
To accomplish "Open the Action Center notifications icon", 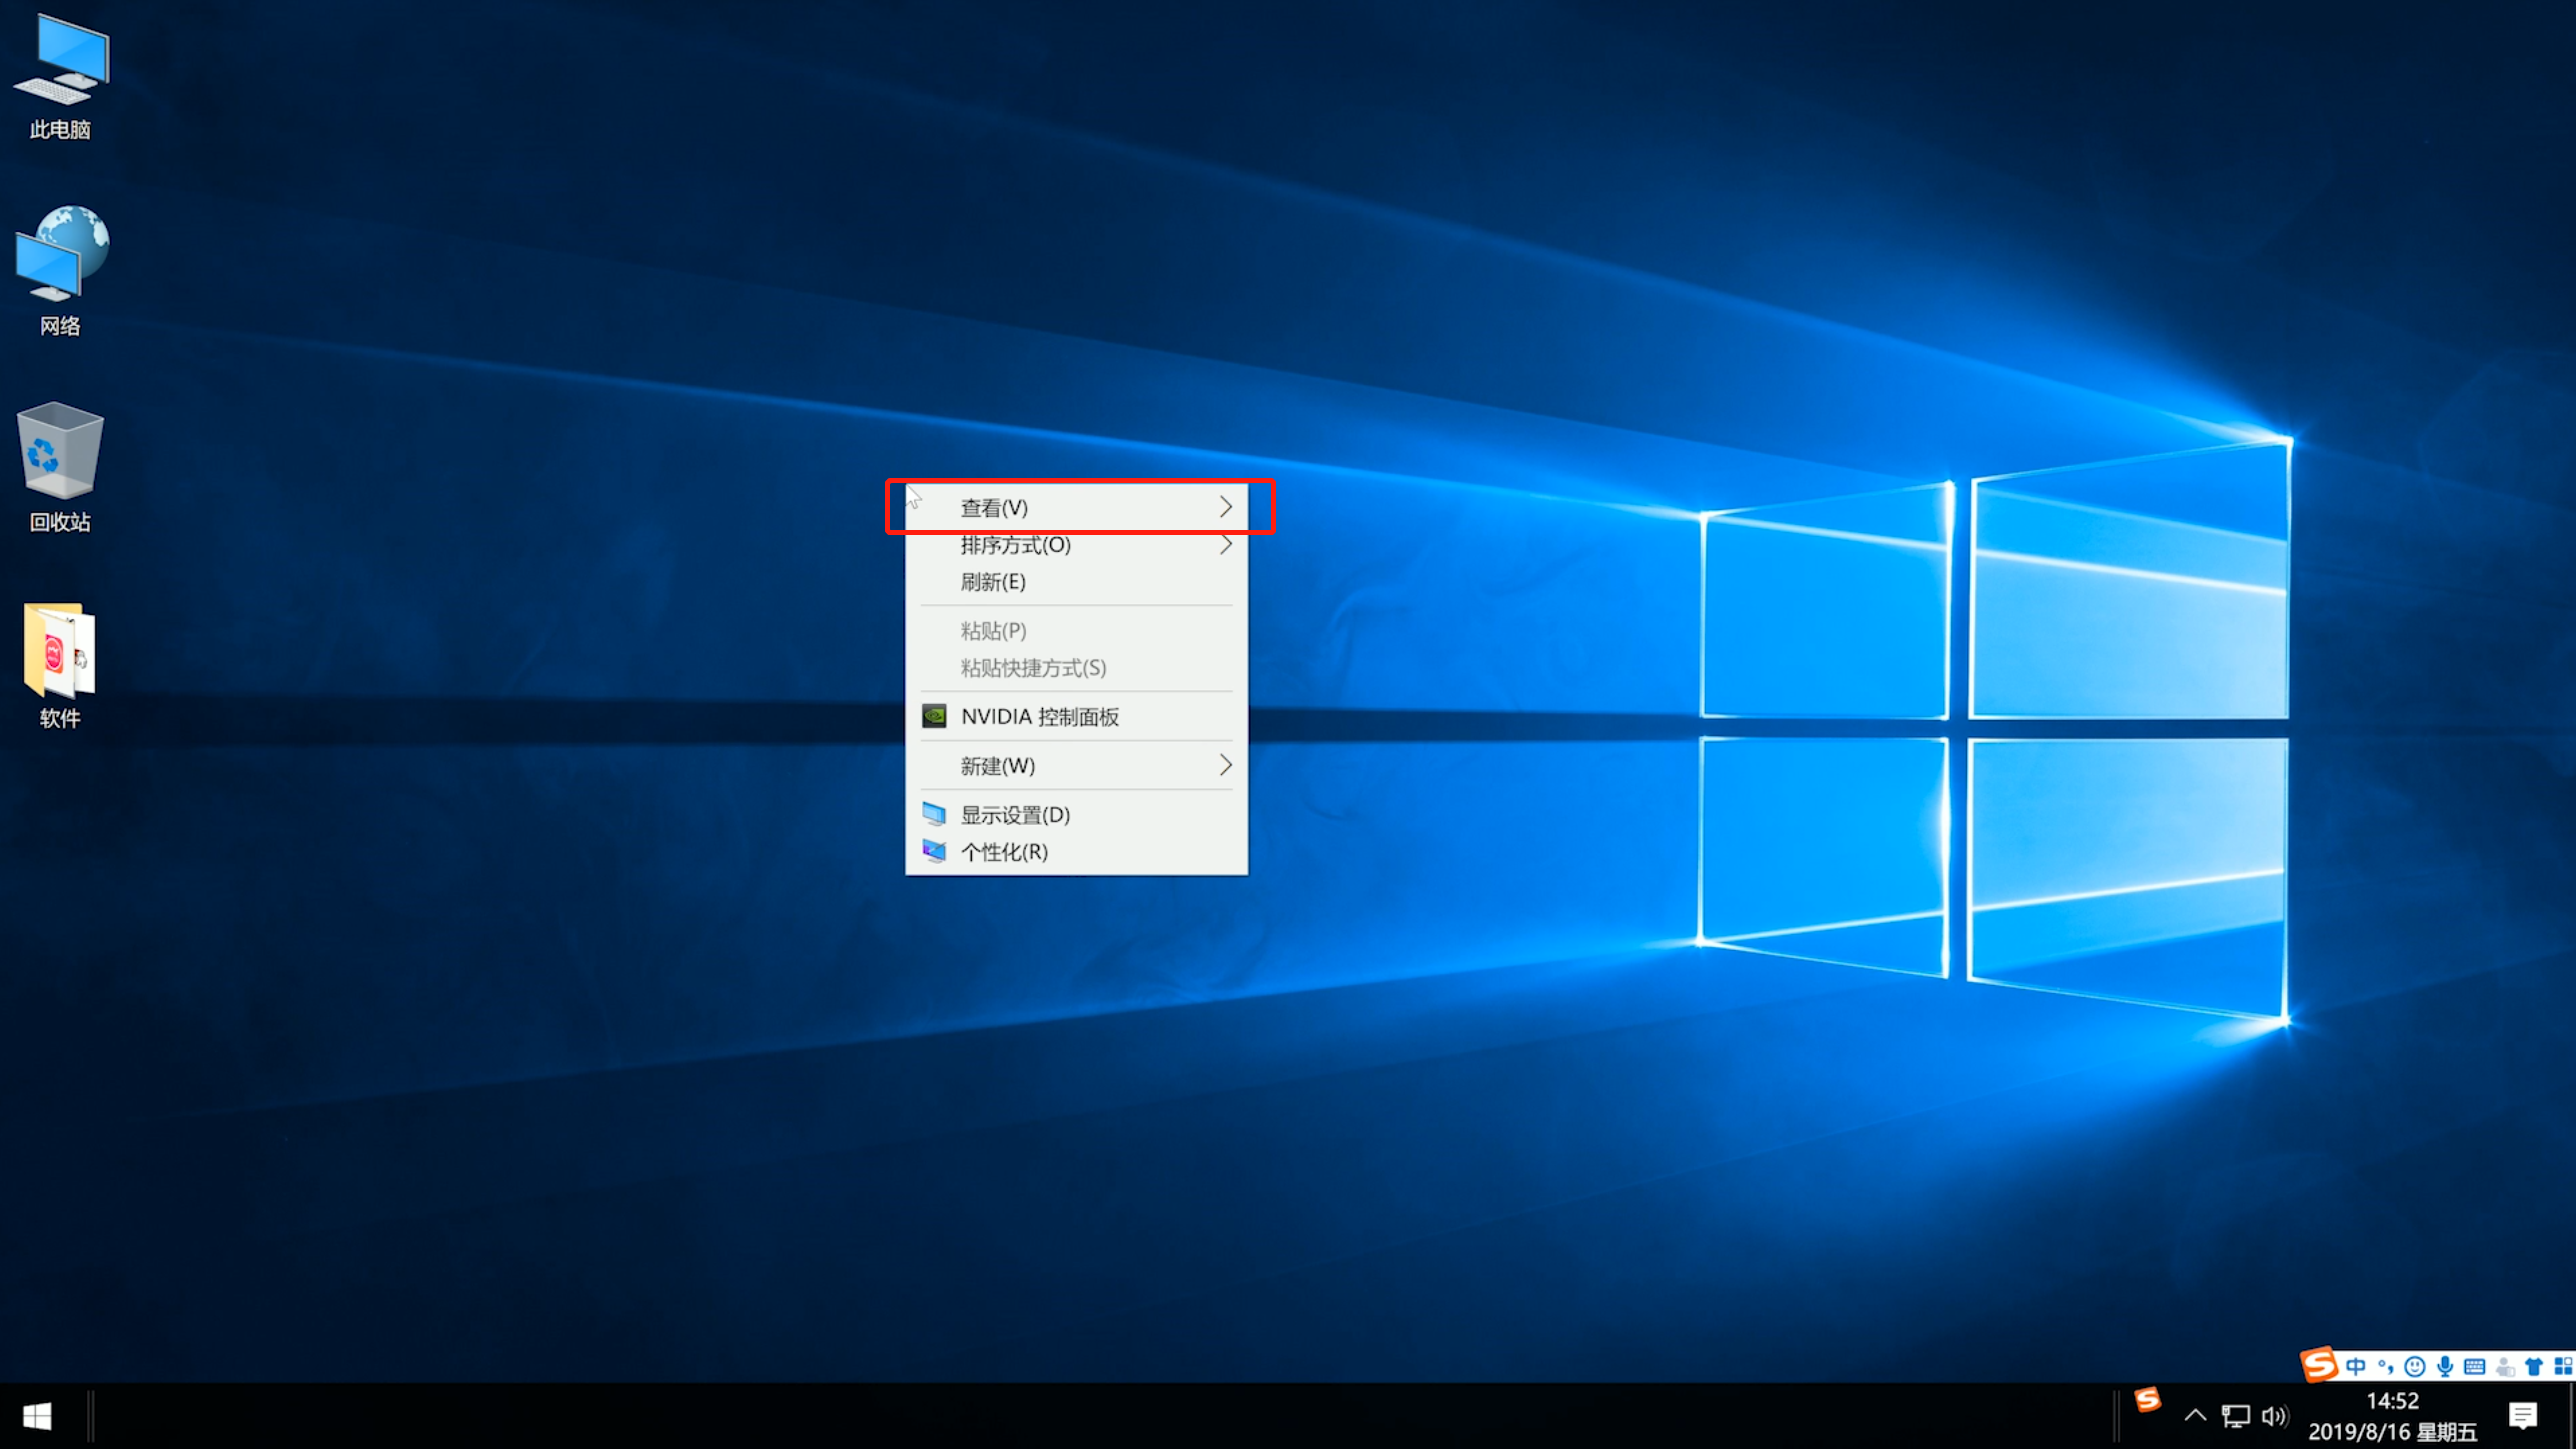I will (x=2523, y=1416).
